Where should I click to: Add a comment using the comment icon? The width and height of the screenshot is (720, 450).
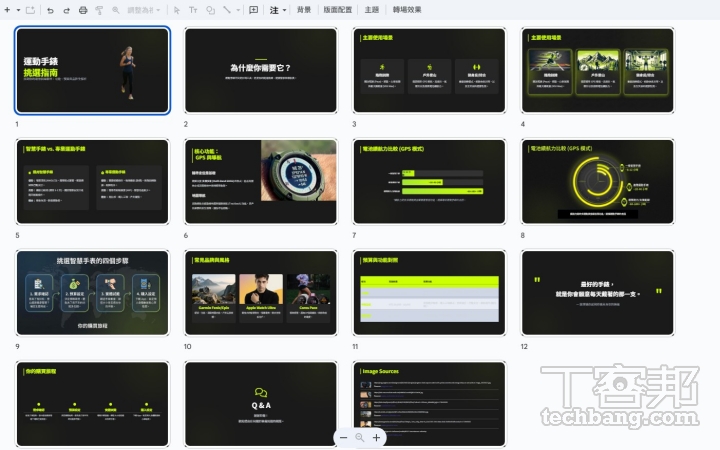tap(253, 10)
